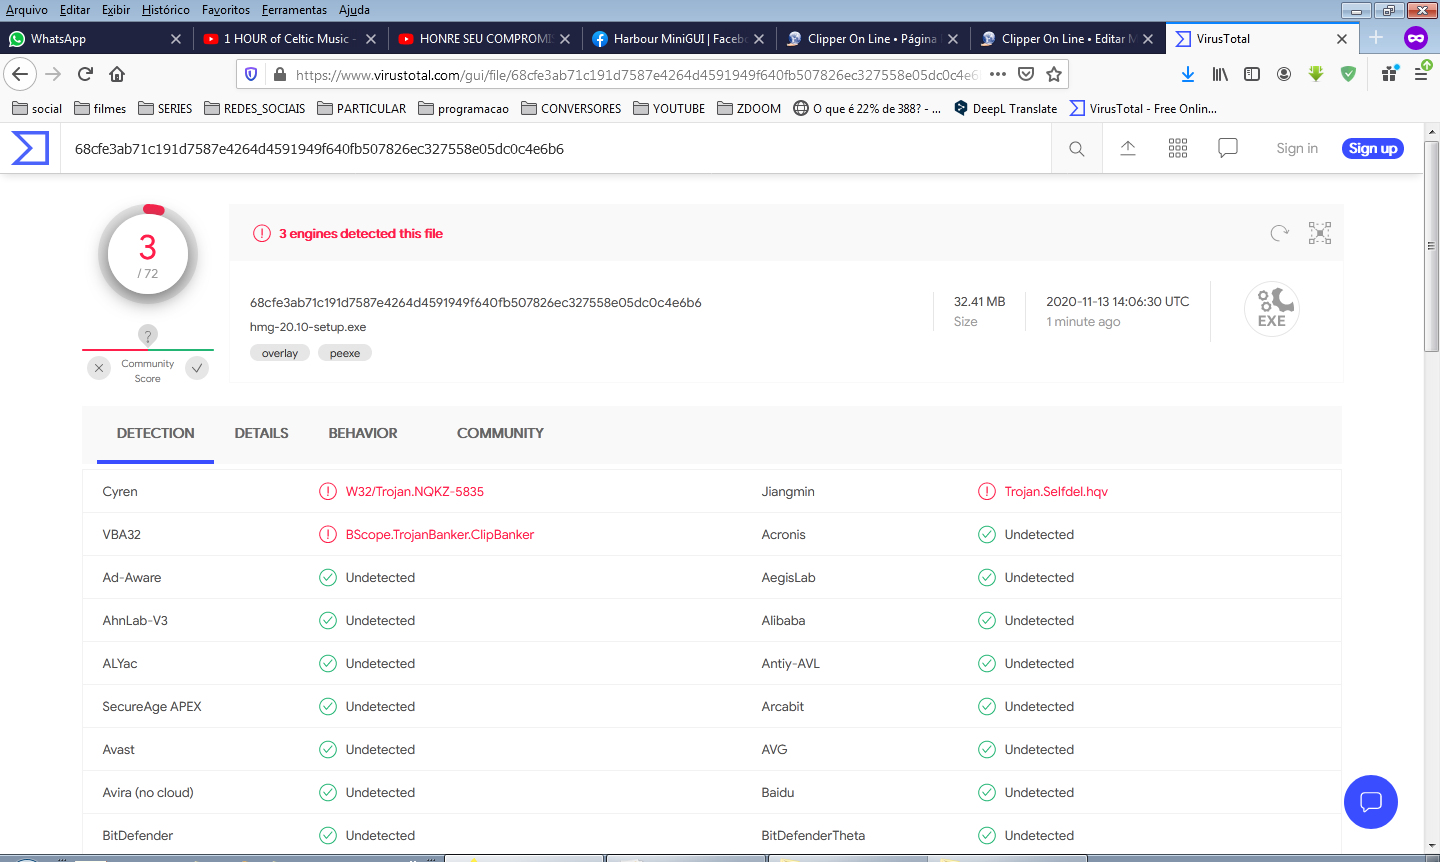Click the search magnifier icon
Viewport: 1440px width, 862px height.
coord(1076,149)
